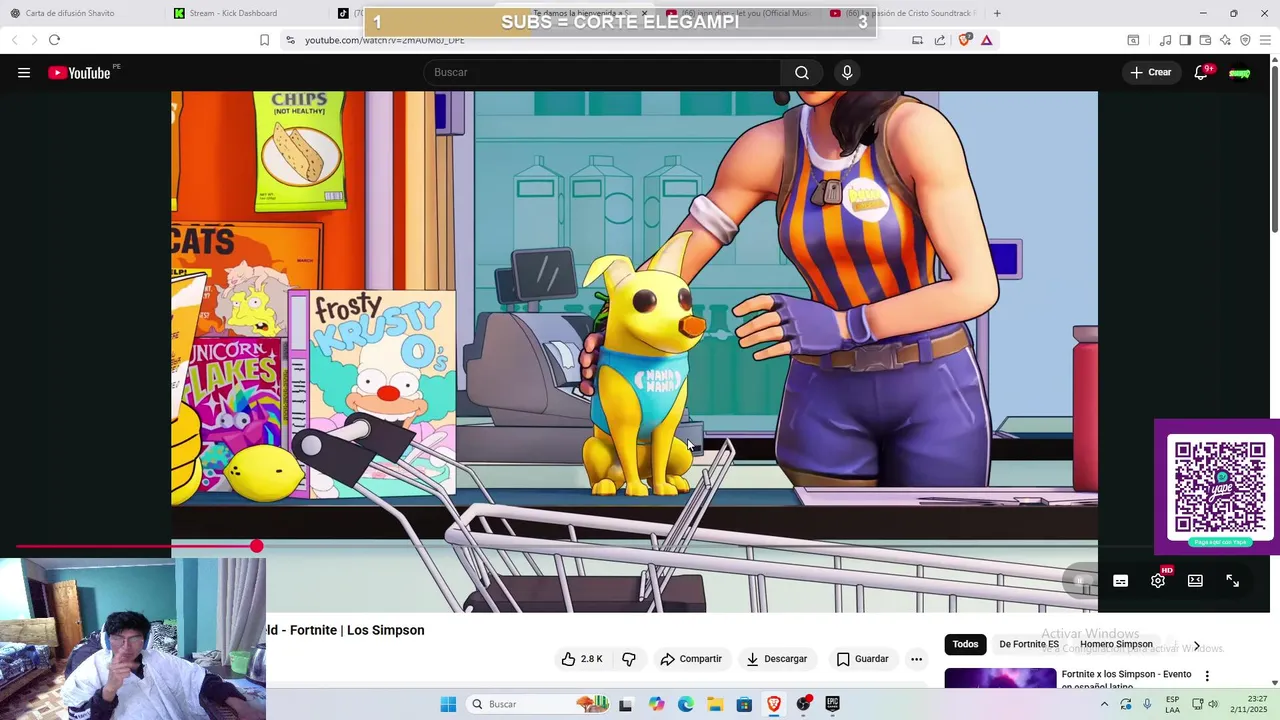This screenshot has height=720, width=1280.
Task: Enter fullscreen on the video player
Action: [1233, 580]
